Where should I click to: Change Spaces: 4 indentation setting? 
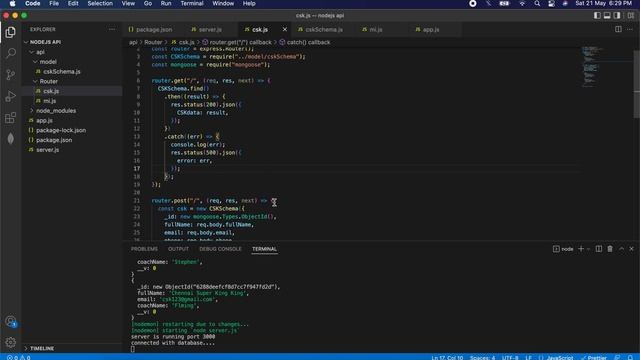tap(482, 358)
